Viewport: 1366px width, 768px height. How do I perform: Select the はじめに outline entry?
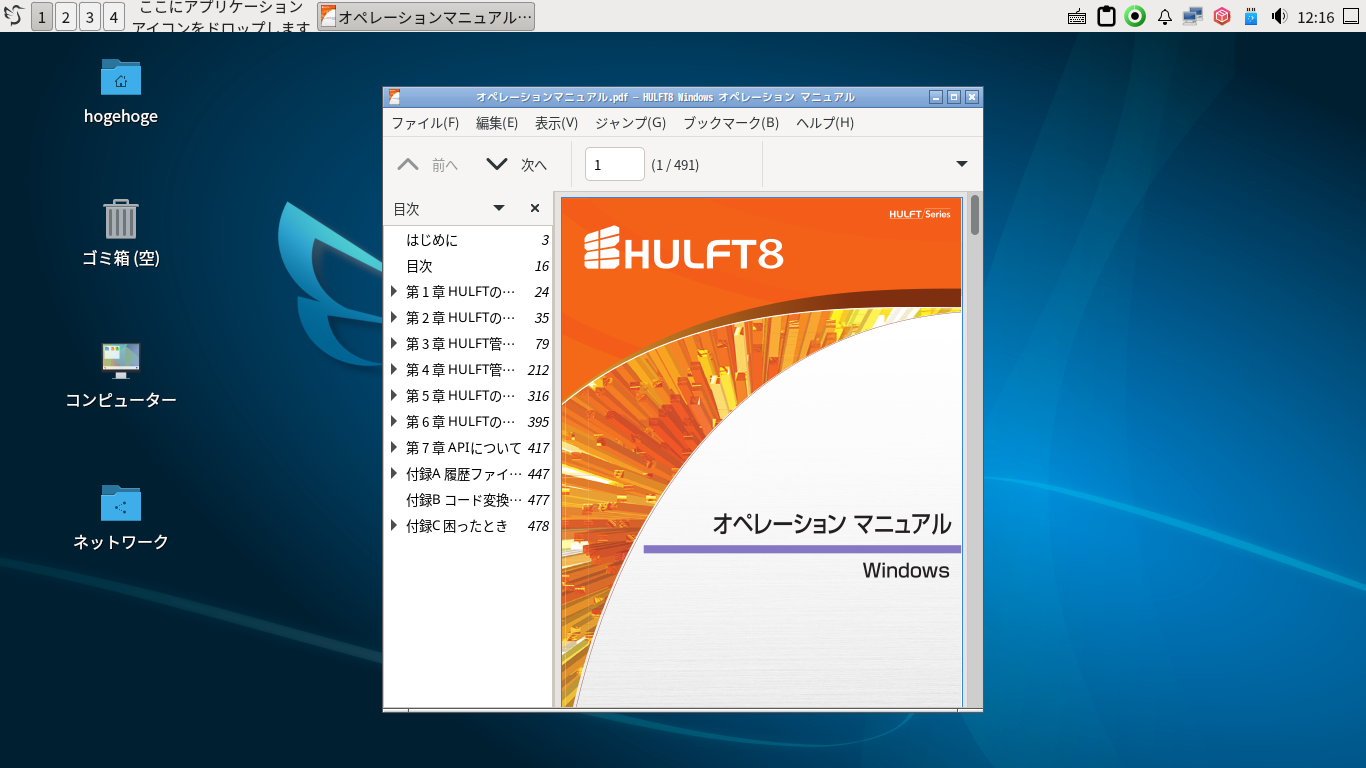468,240
